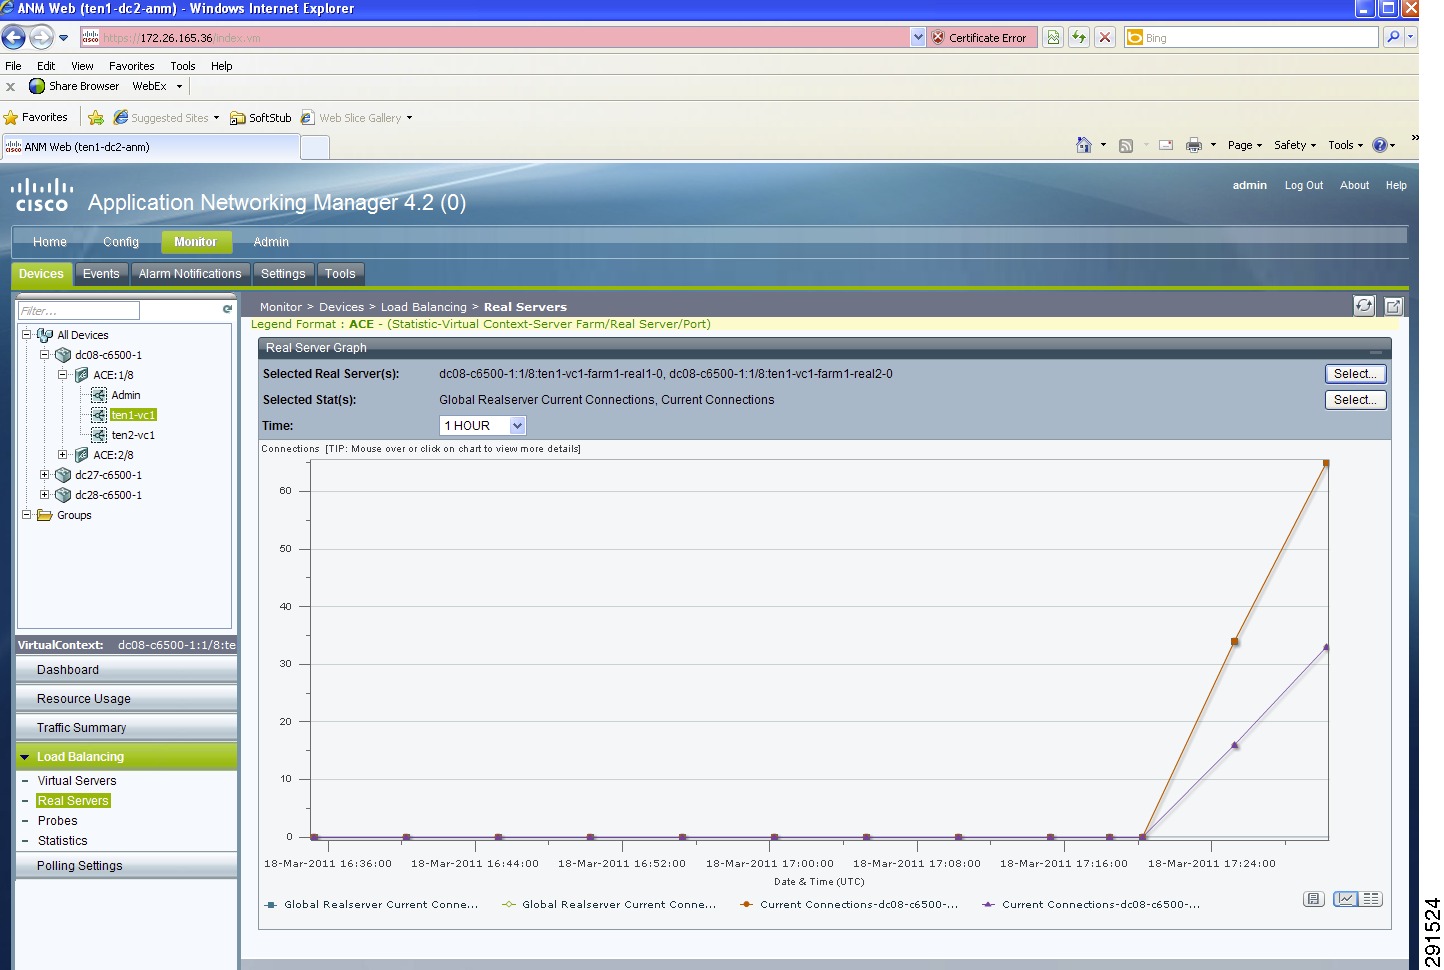The height and width of the screenshot is (970, 1444).
Task: Go back with the browser back arrow
Action: click(x=14, y=38)
